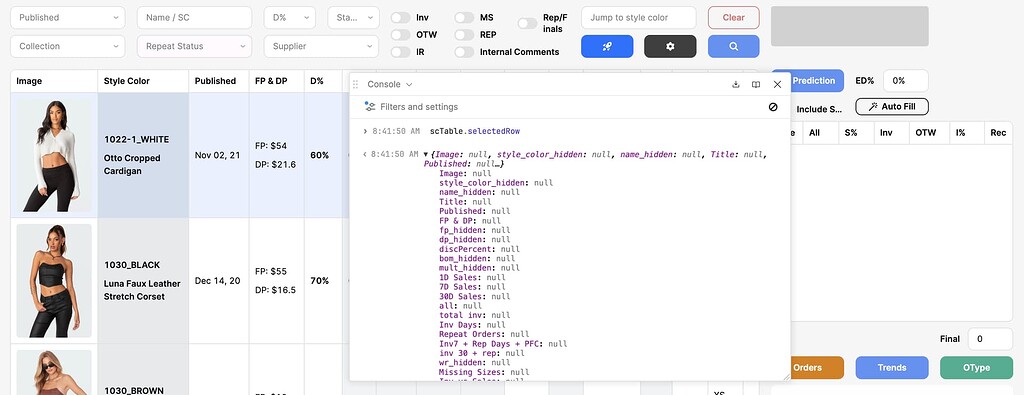1024x395 pixels.
Task: Open the Repeat Status dropdown
Action: click(x=194, y=46)
